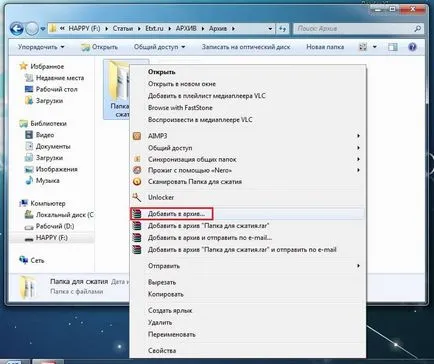Click the Nero burn icon in menu

137,170
